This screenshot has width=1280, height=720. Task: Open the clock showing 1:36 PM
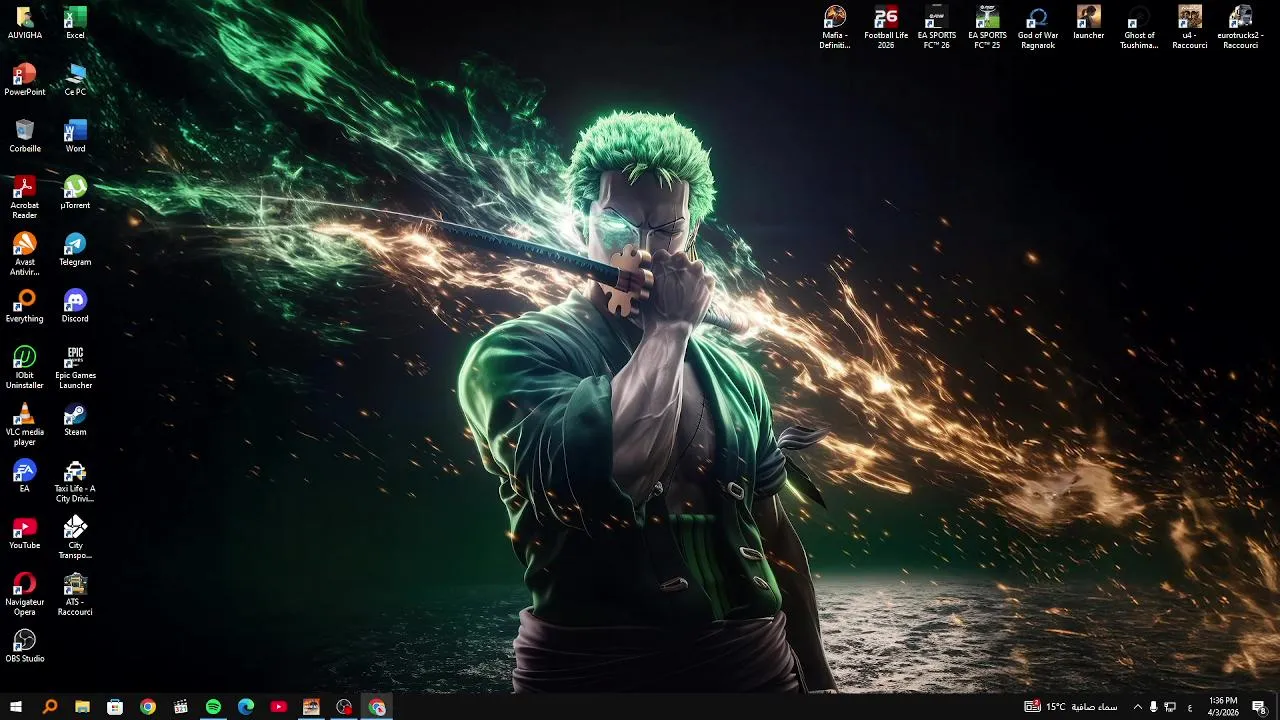point(1223,707)
